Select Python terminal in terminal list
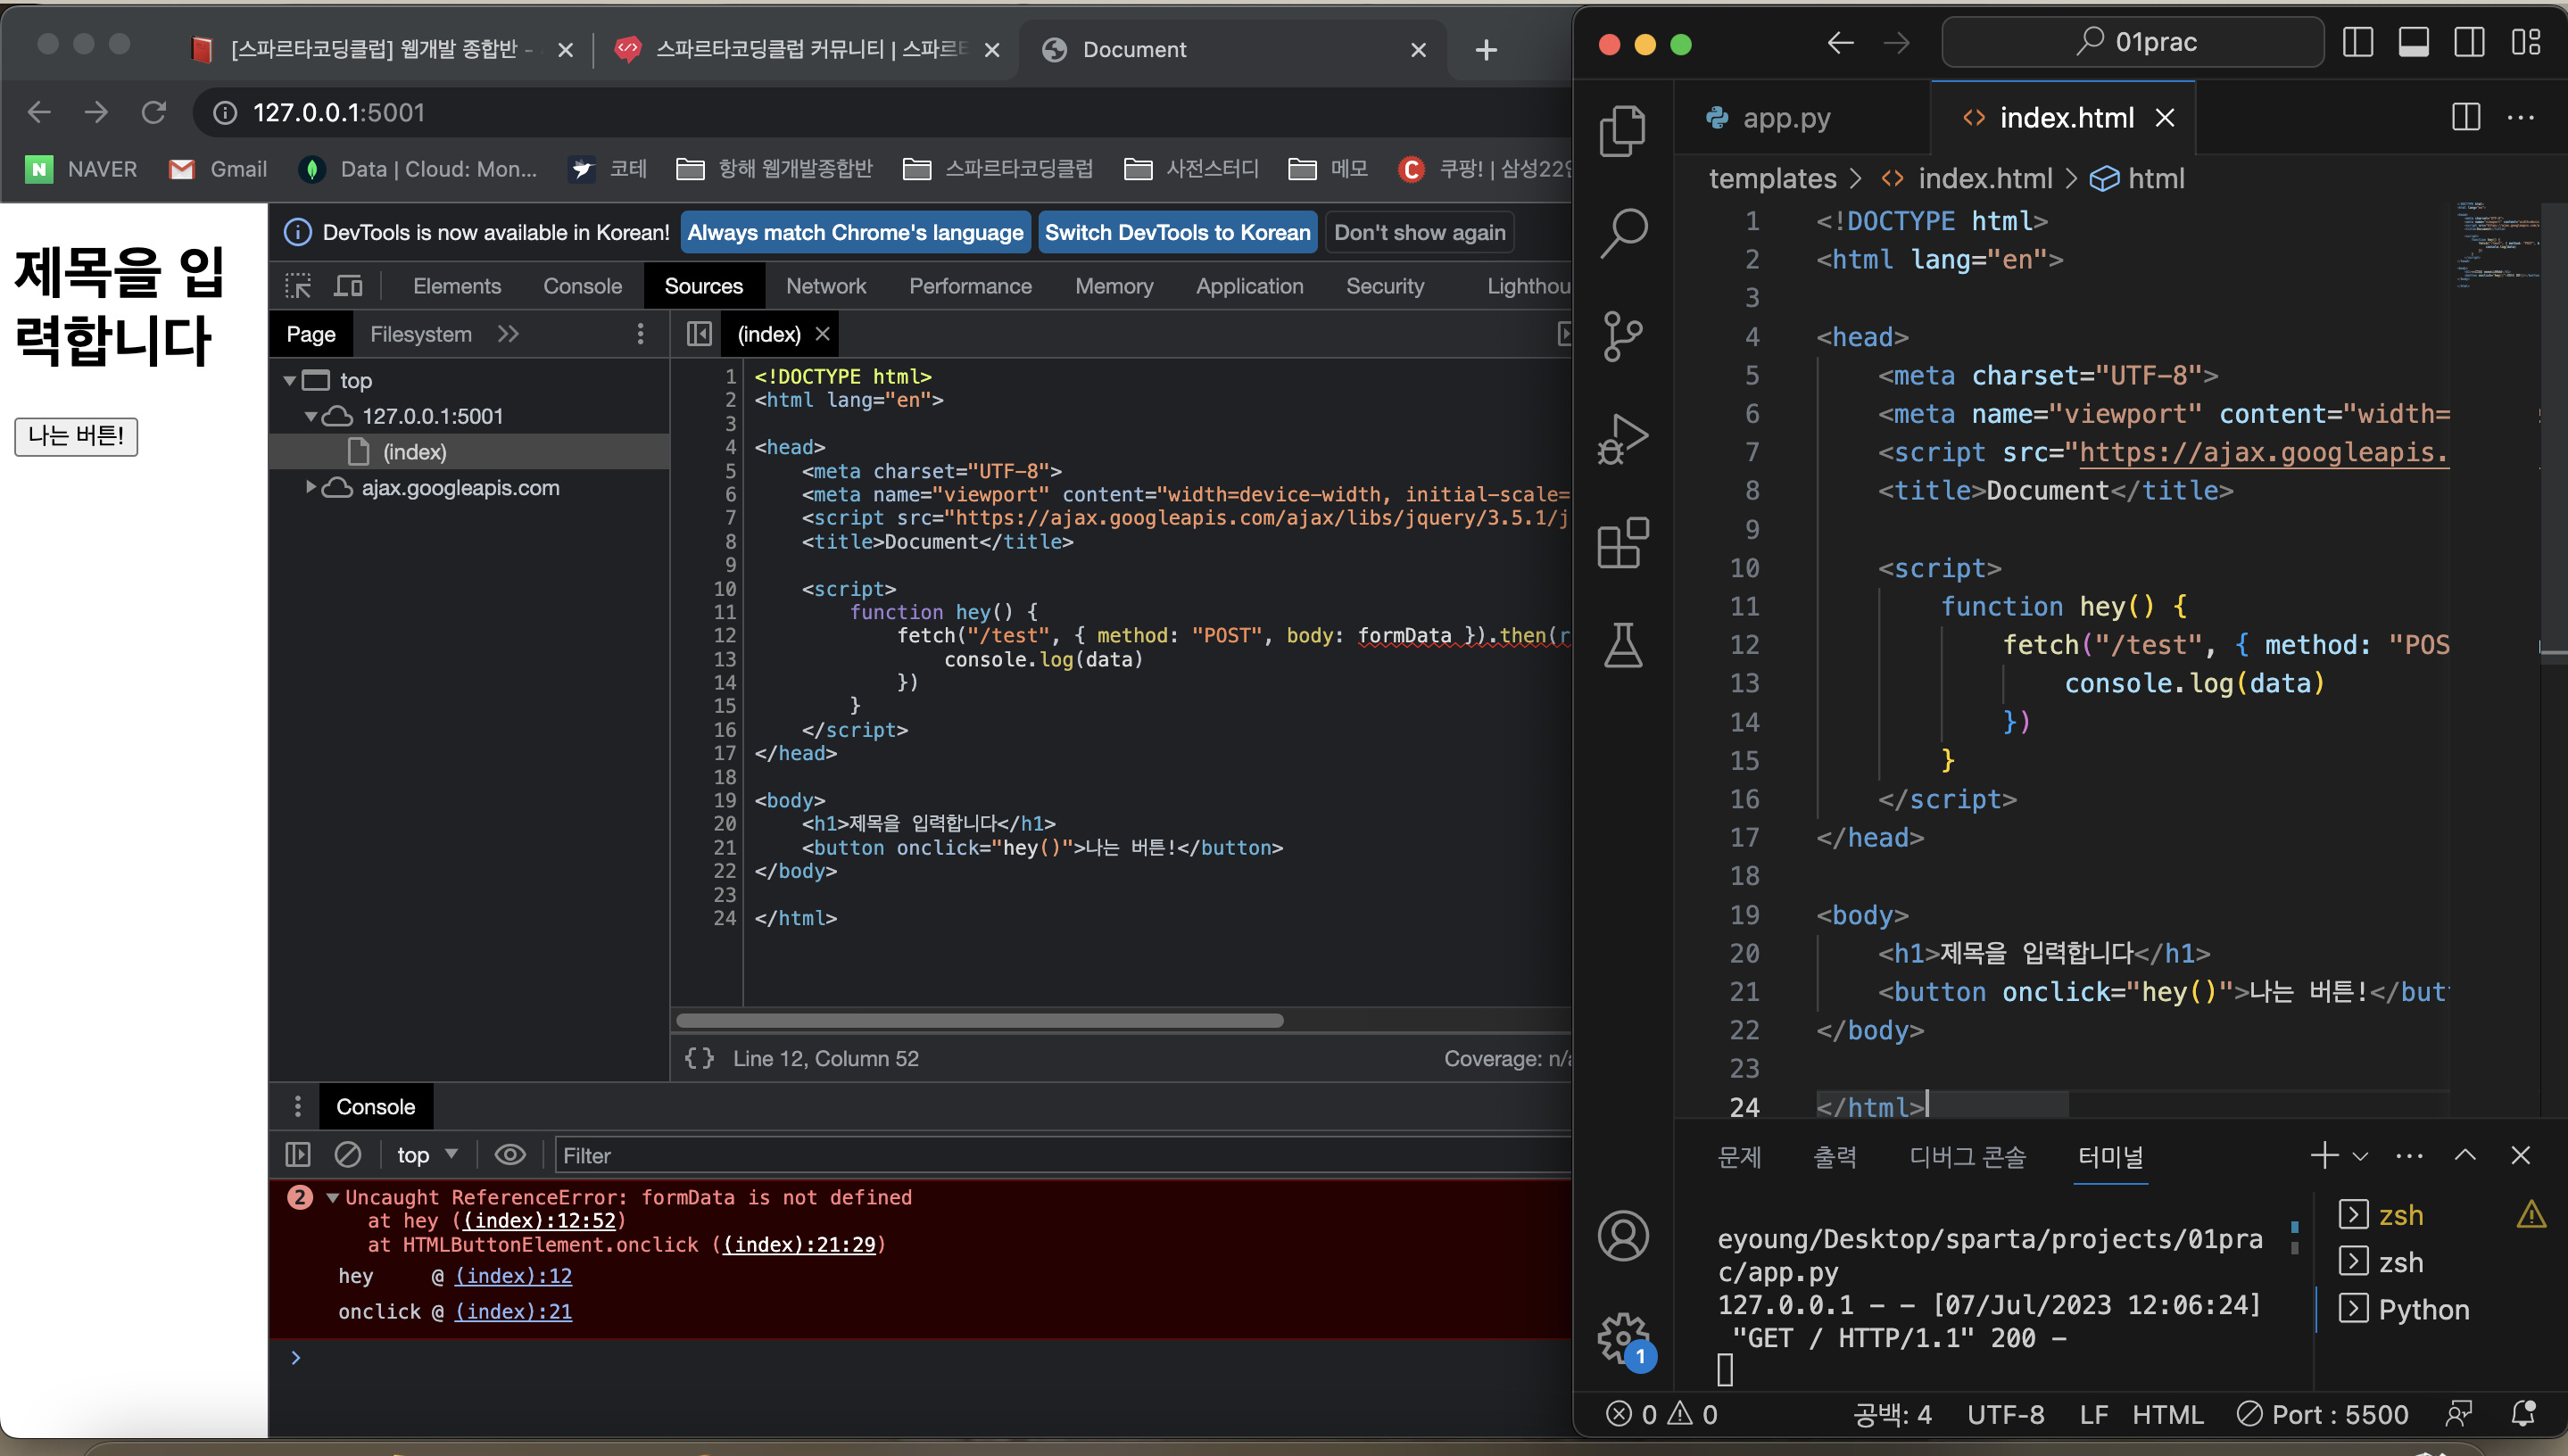This screenshot has width=2568, height=1456. click(2423, 1309)
